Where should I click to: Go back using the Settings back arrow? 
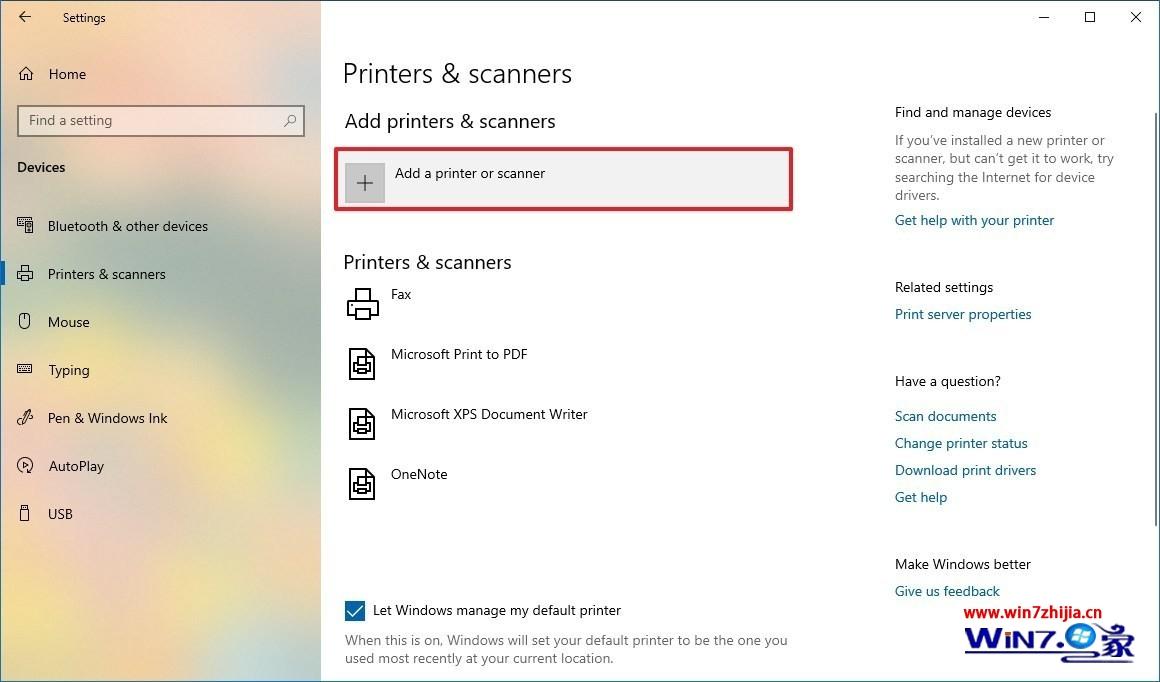pos(25,17)
